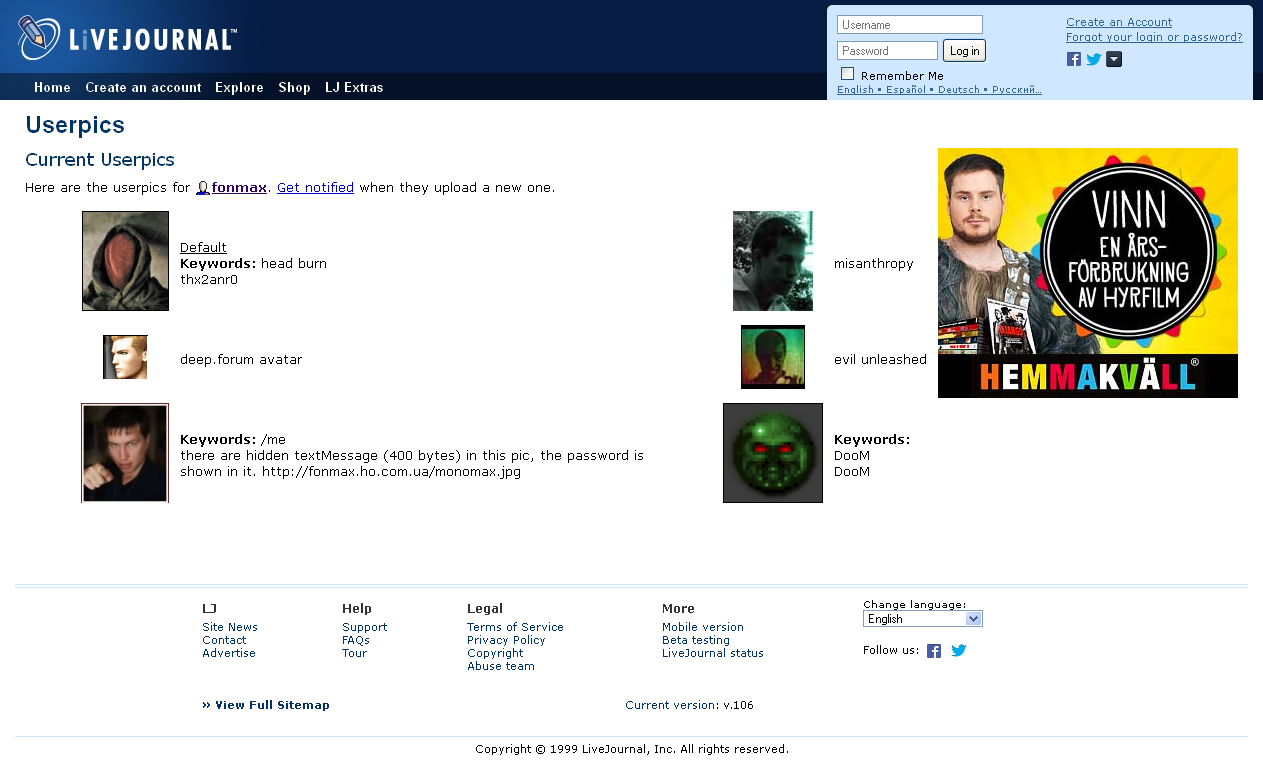This screenshot has width=1263, height=760.
Task: Open the head burn default userpic
Action: [x=125, y=261]
